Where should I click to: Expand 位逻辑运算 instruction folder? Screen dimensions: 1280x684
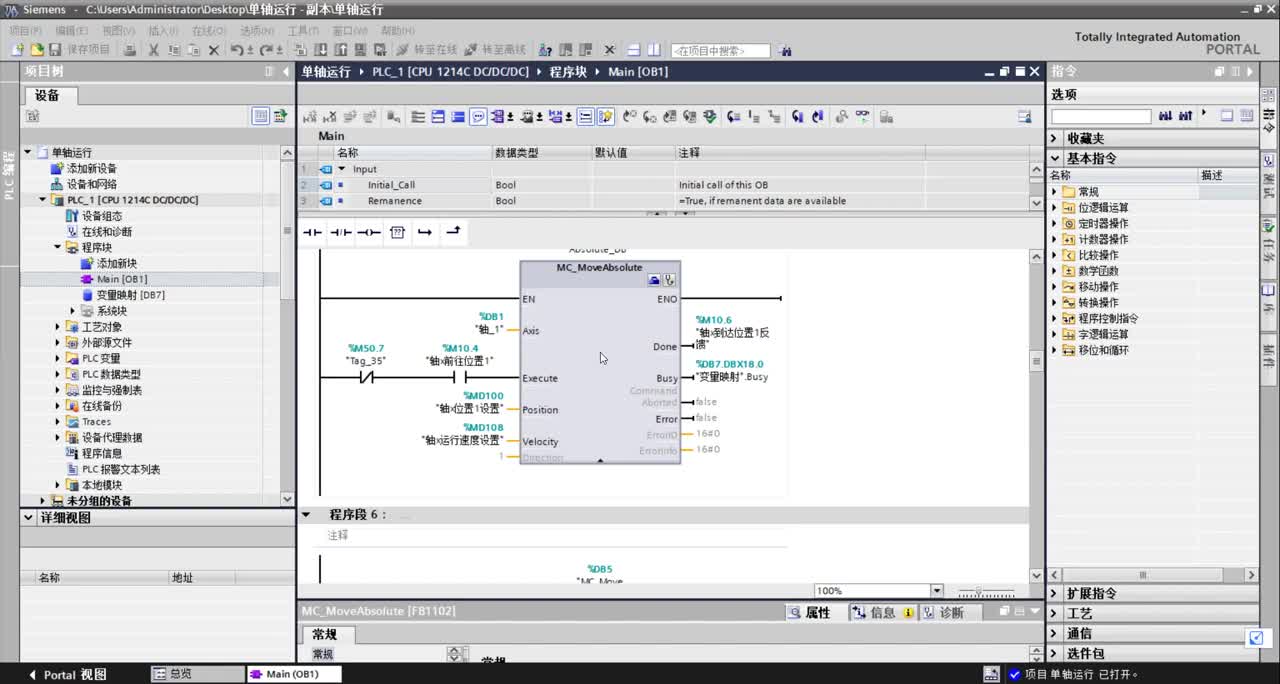pos(1054,208)
